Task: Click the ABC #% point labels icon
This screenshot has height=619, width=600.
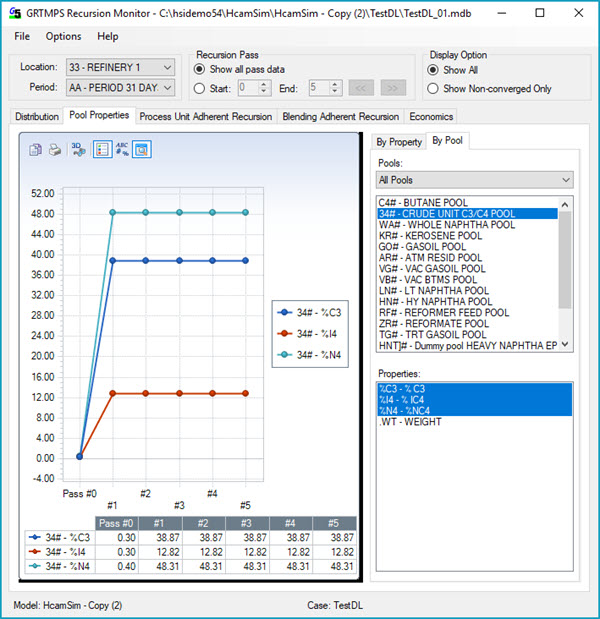Action: pos(122,150)
